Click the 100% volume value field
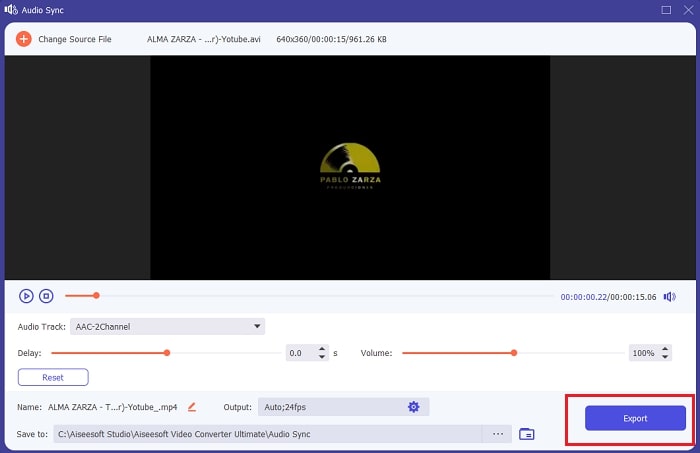Screen dimensions: 700x453 pyautogui.click(x=643, y=353)
